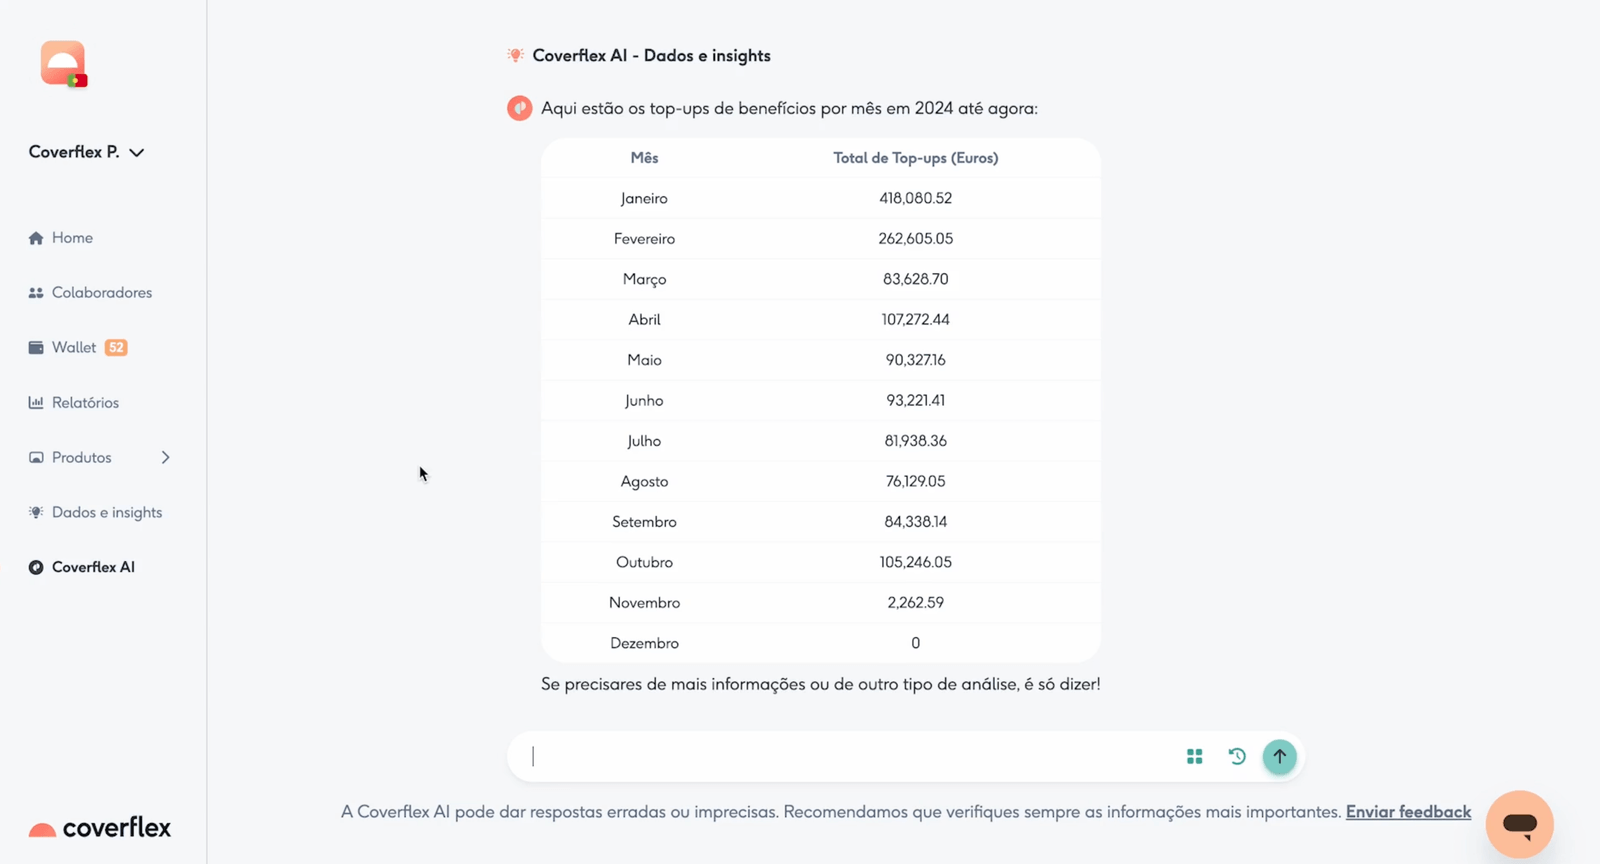Open conversation history via the clock icon

1237,756
